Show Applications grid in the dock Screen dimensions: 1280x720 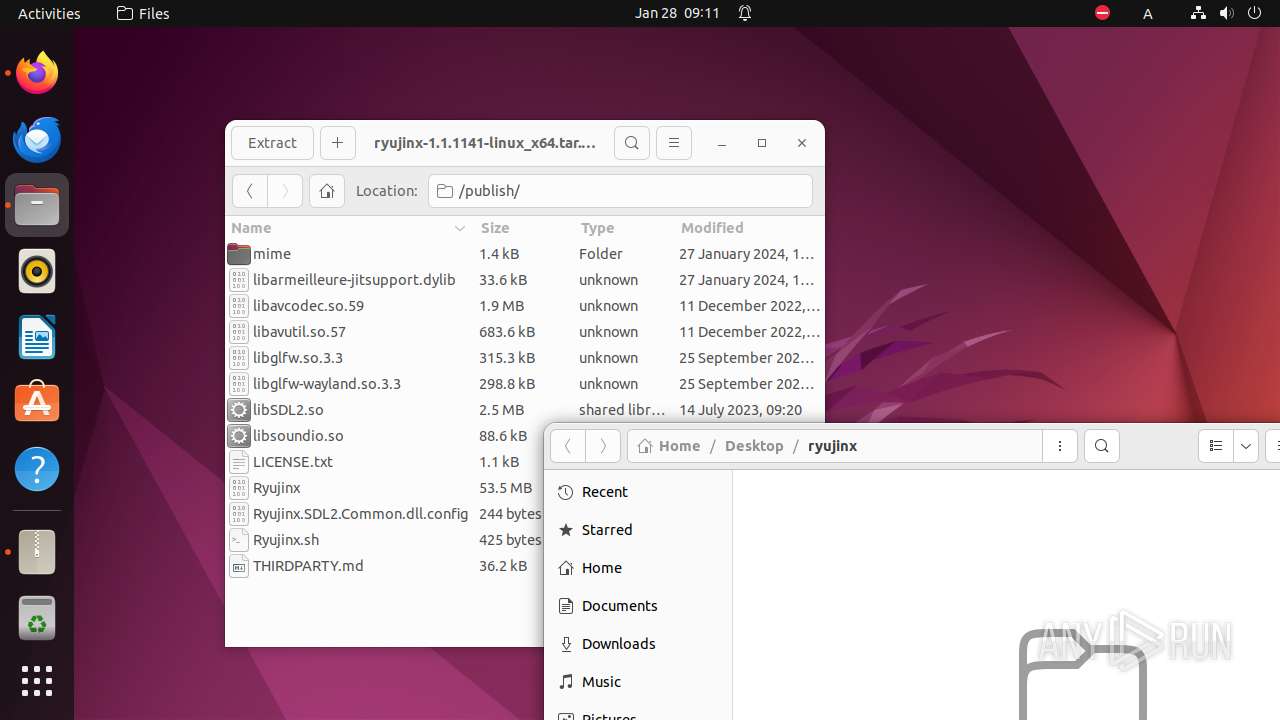coord(37,681)
